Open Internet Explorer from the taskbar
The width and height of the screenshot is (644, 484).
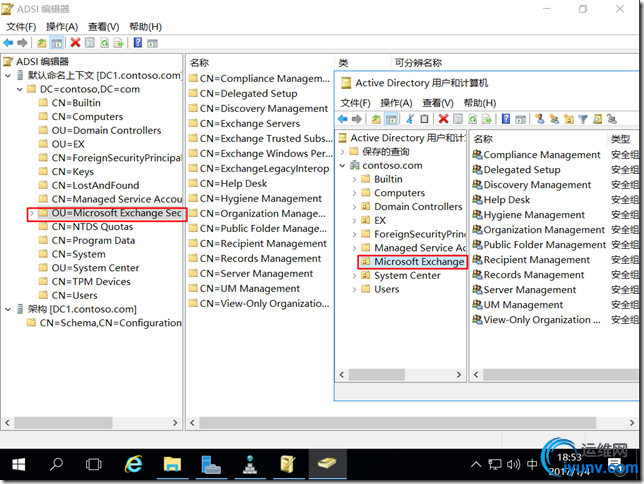(132, 464)
